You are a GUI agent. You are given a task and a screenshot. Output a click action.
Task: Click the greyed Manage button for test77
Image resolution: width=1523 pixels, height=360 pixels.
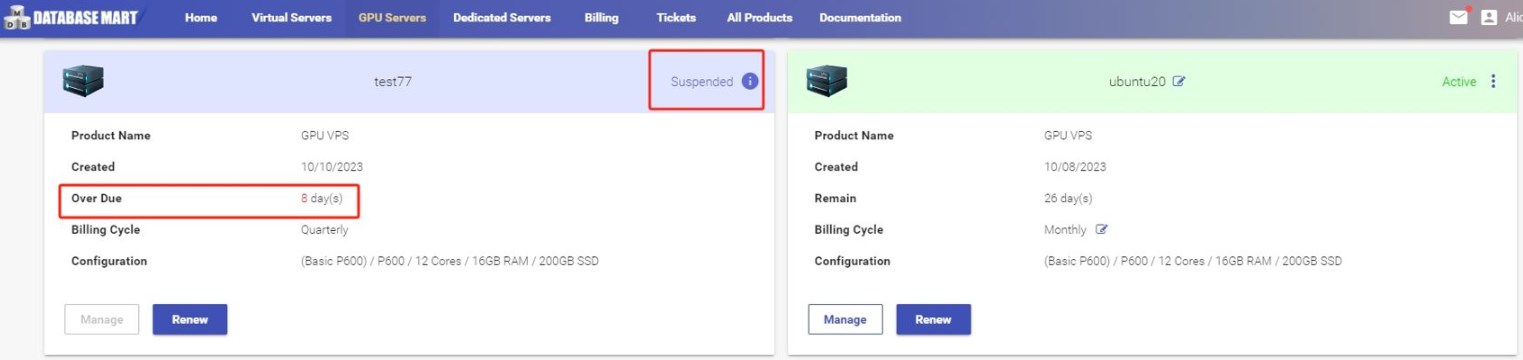click(102, 319)
